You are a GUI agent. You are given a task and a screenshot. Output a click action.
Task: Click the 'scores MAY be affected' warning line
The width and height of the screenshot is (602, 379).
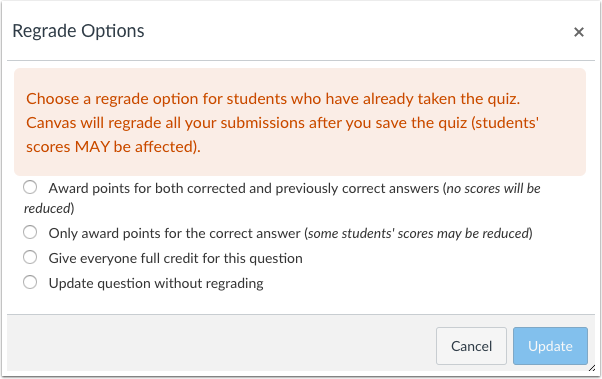pyautogui.click(x=113, y=147)
